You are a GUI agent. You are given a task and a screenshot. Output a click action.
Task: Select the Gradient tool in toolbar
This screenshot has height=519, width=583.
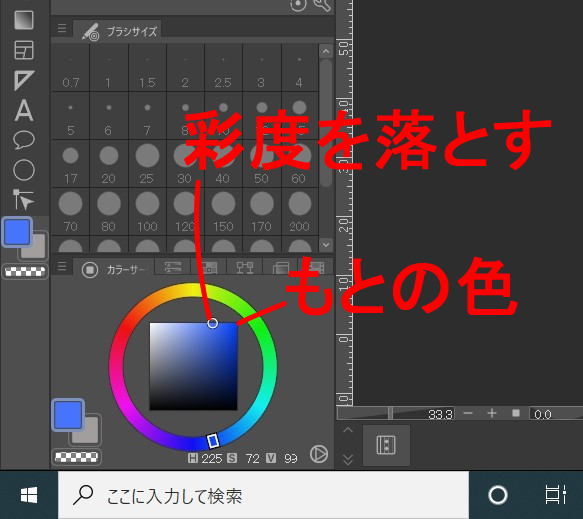tap(24, 20)
